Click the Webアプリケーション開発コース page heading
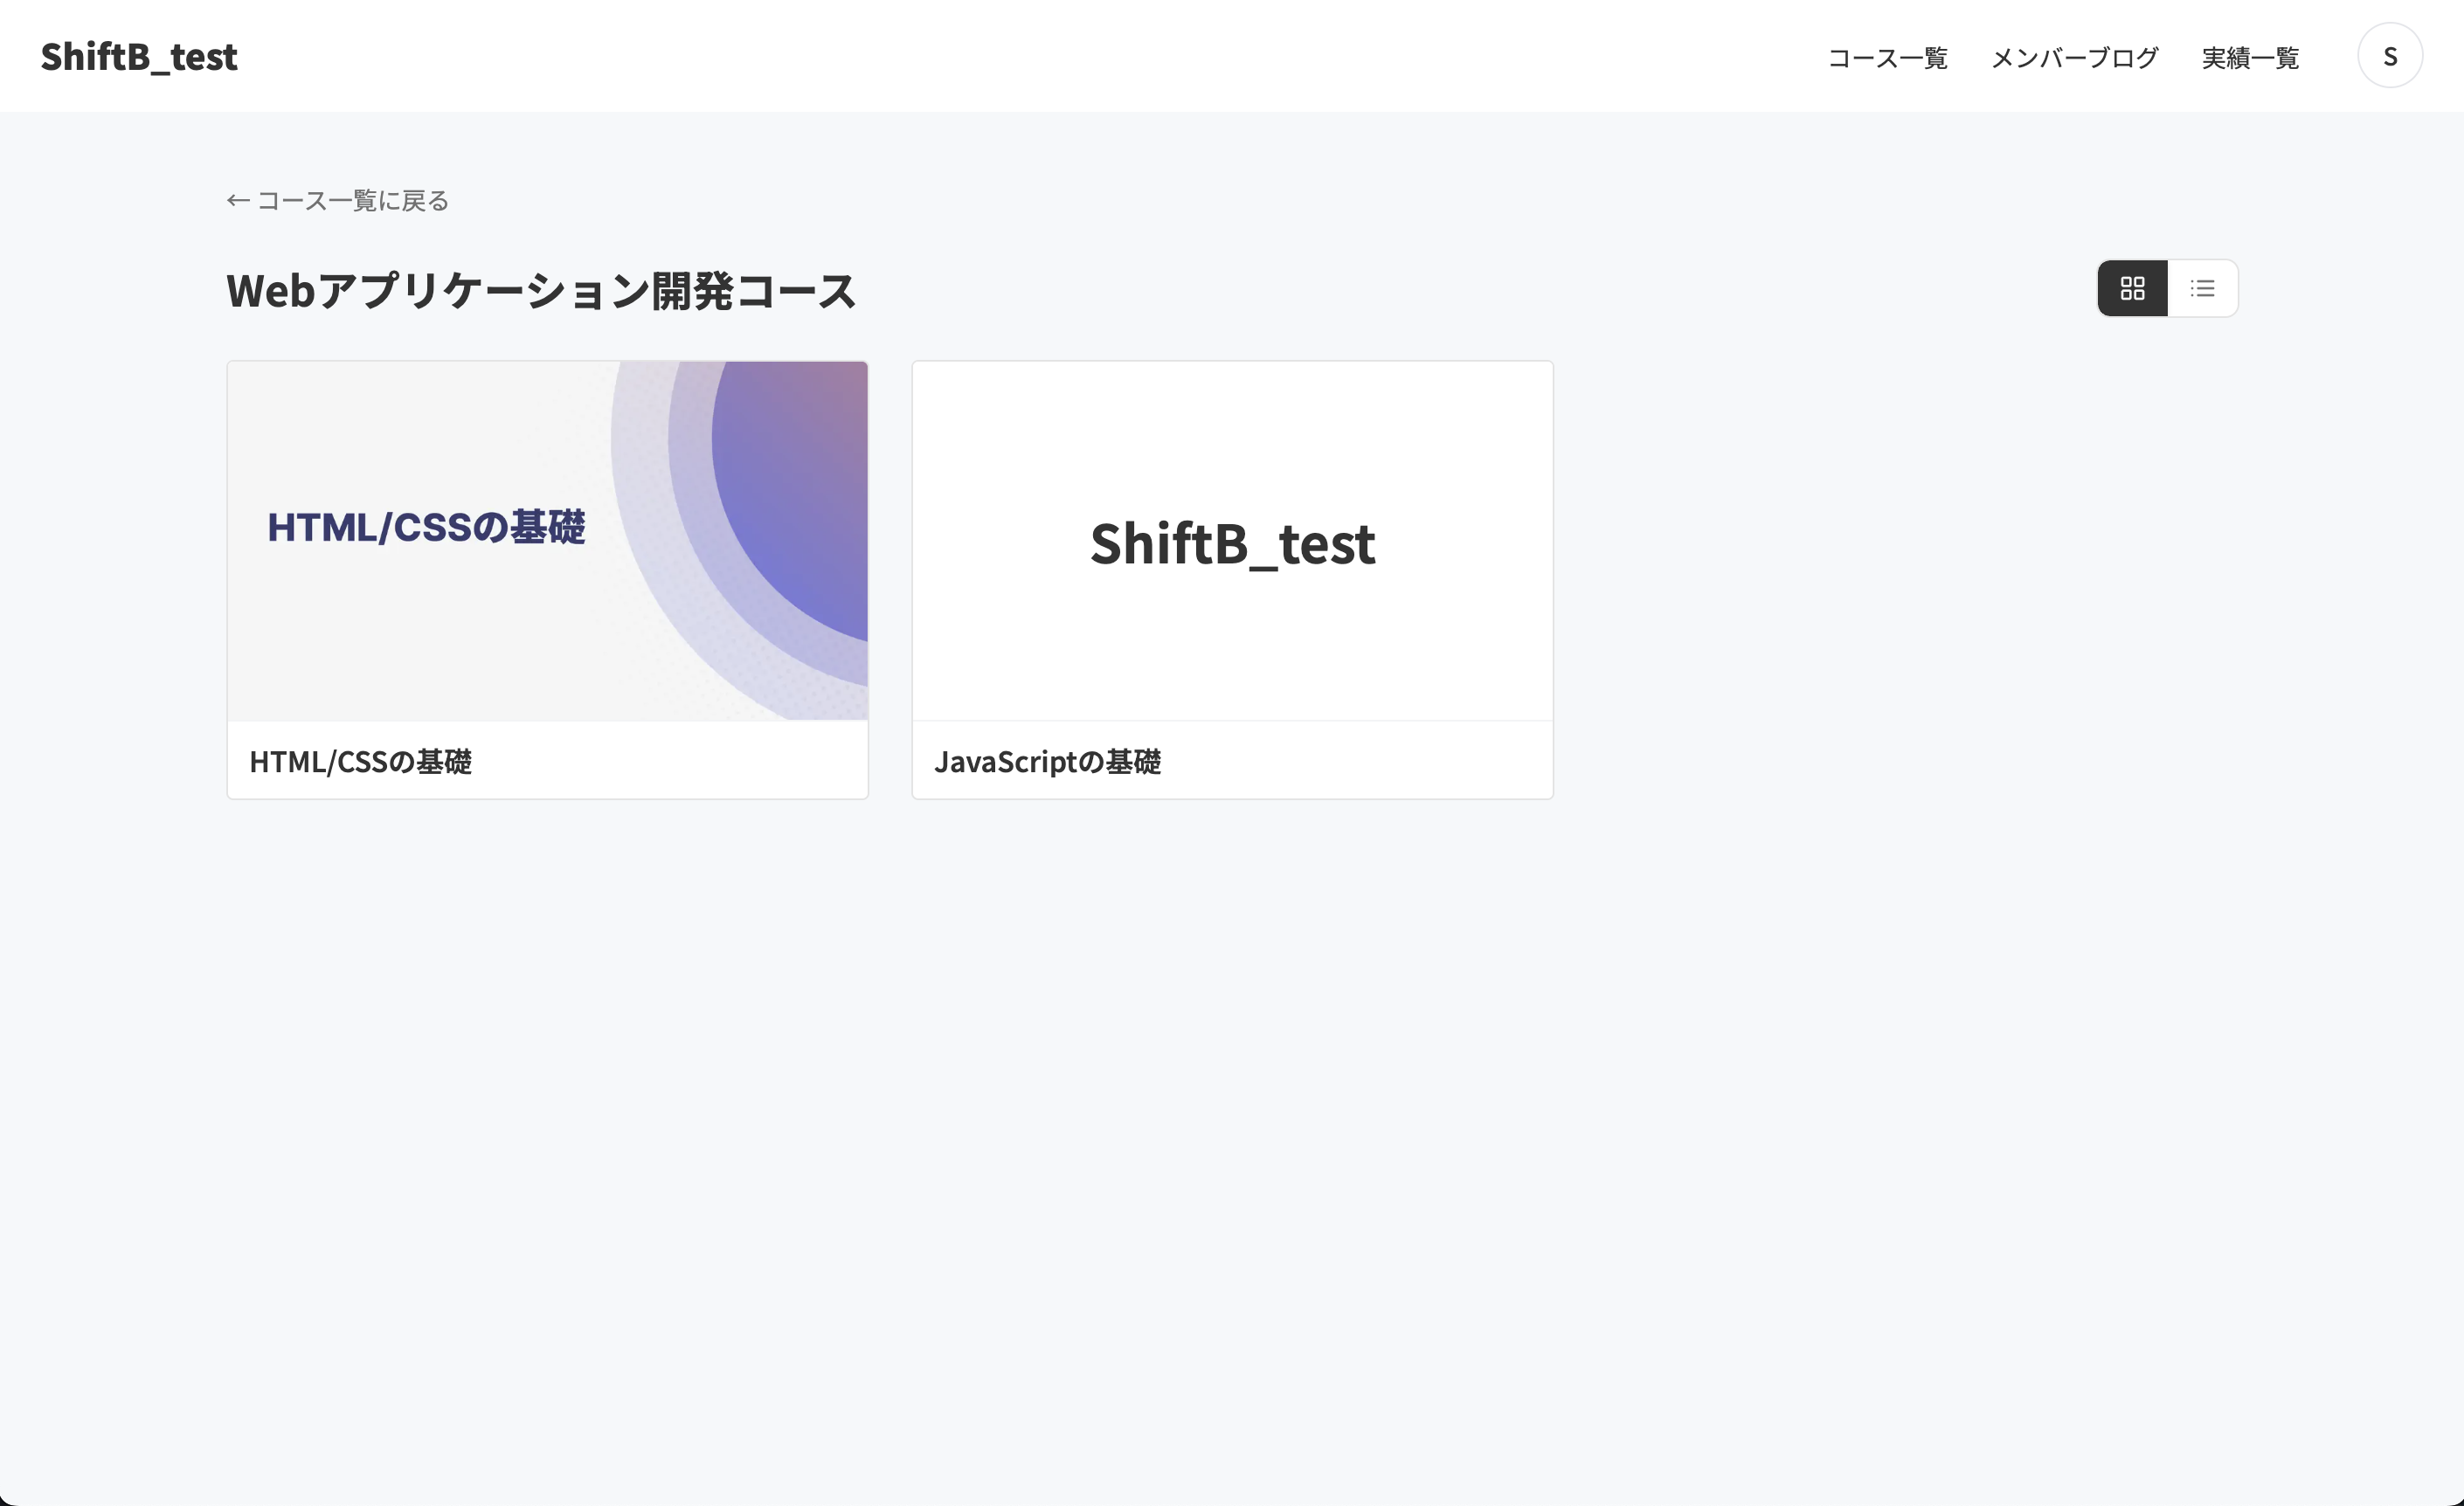Screen dimensions: 2464x1506 [541, 291]
